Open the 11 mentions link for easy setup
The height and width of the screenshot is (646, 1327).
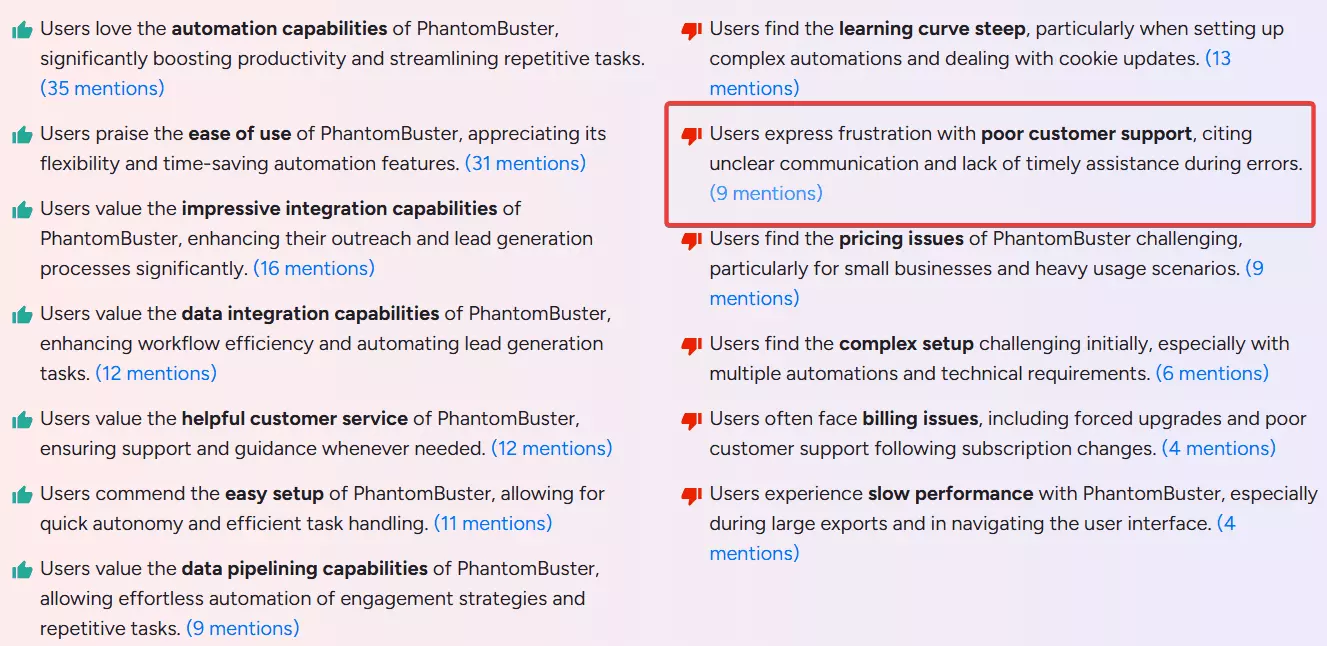[493, 523]
